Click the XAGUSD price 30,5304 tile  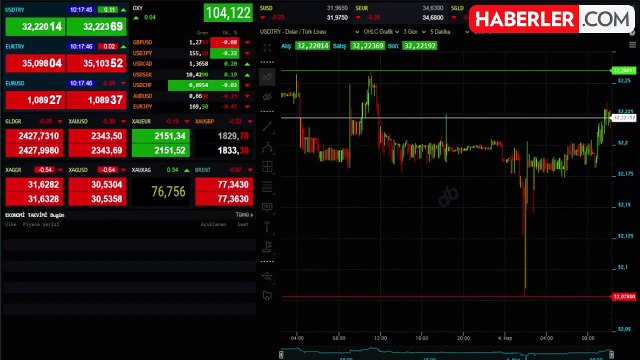(98, 184)
